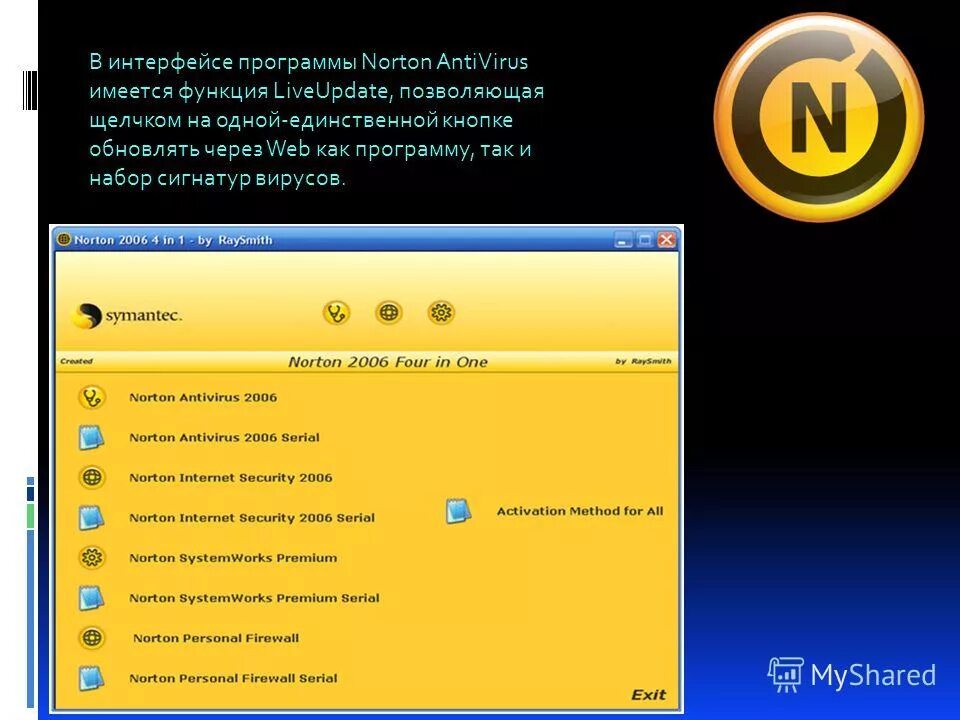Screen dimensions: 960x720
Task: Launch Norton SystemWorks Premium
Action: point(233,558)
